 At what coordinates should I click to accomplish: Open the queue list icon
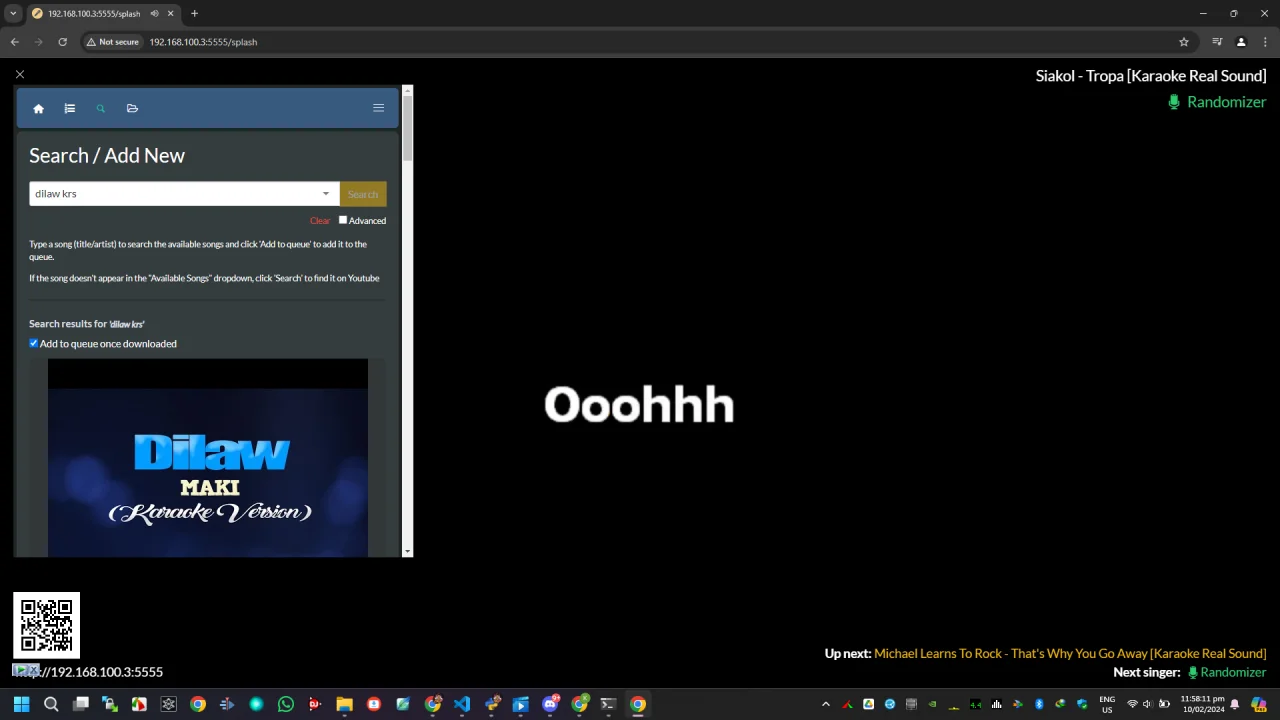70,108
